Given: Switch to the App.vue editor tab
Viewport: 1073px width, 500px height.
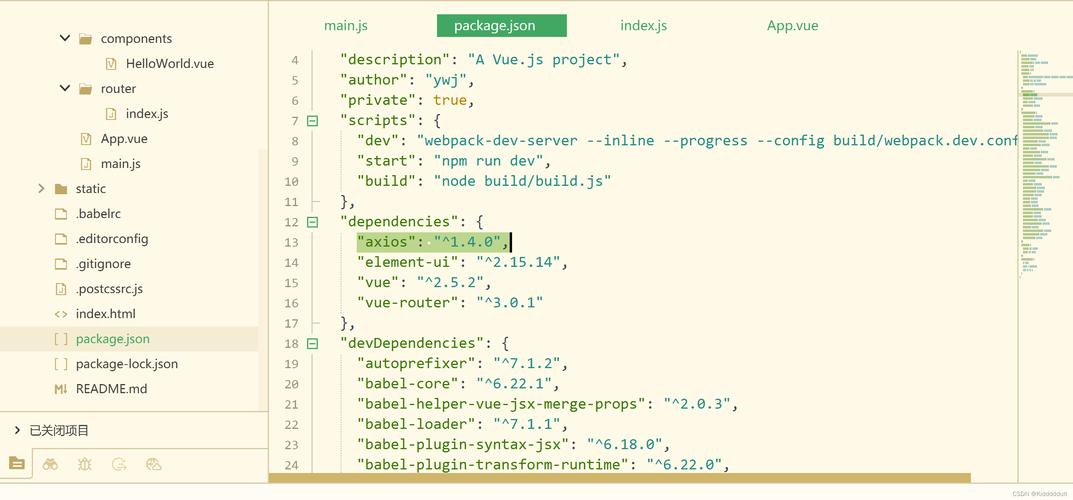Looking at the screenshot, I should (792, 25).
